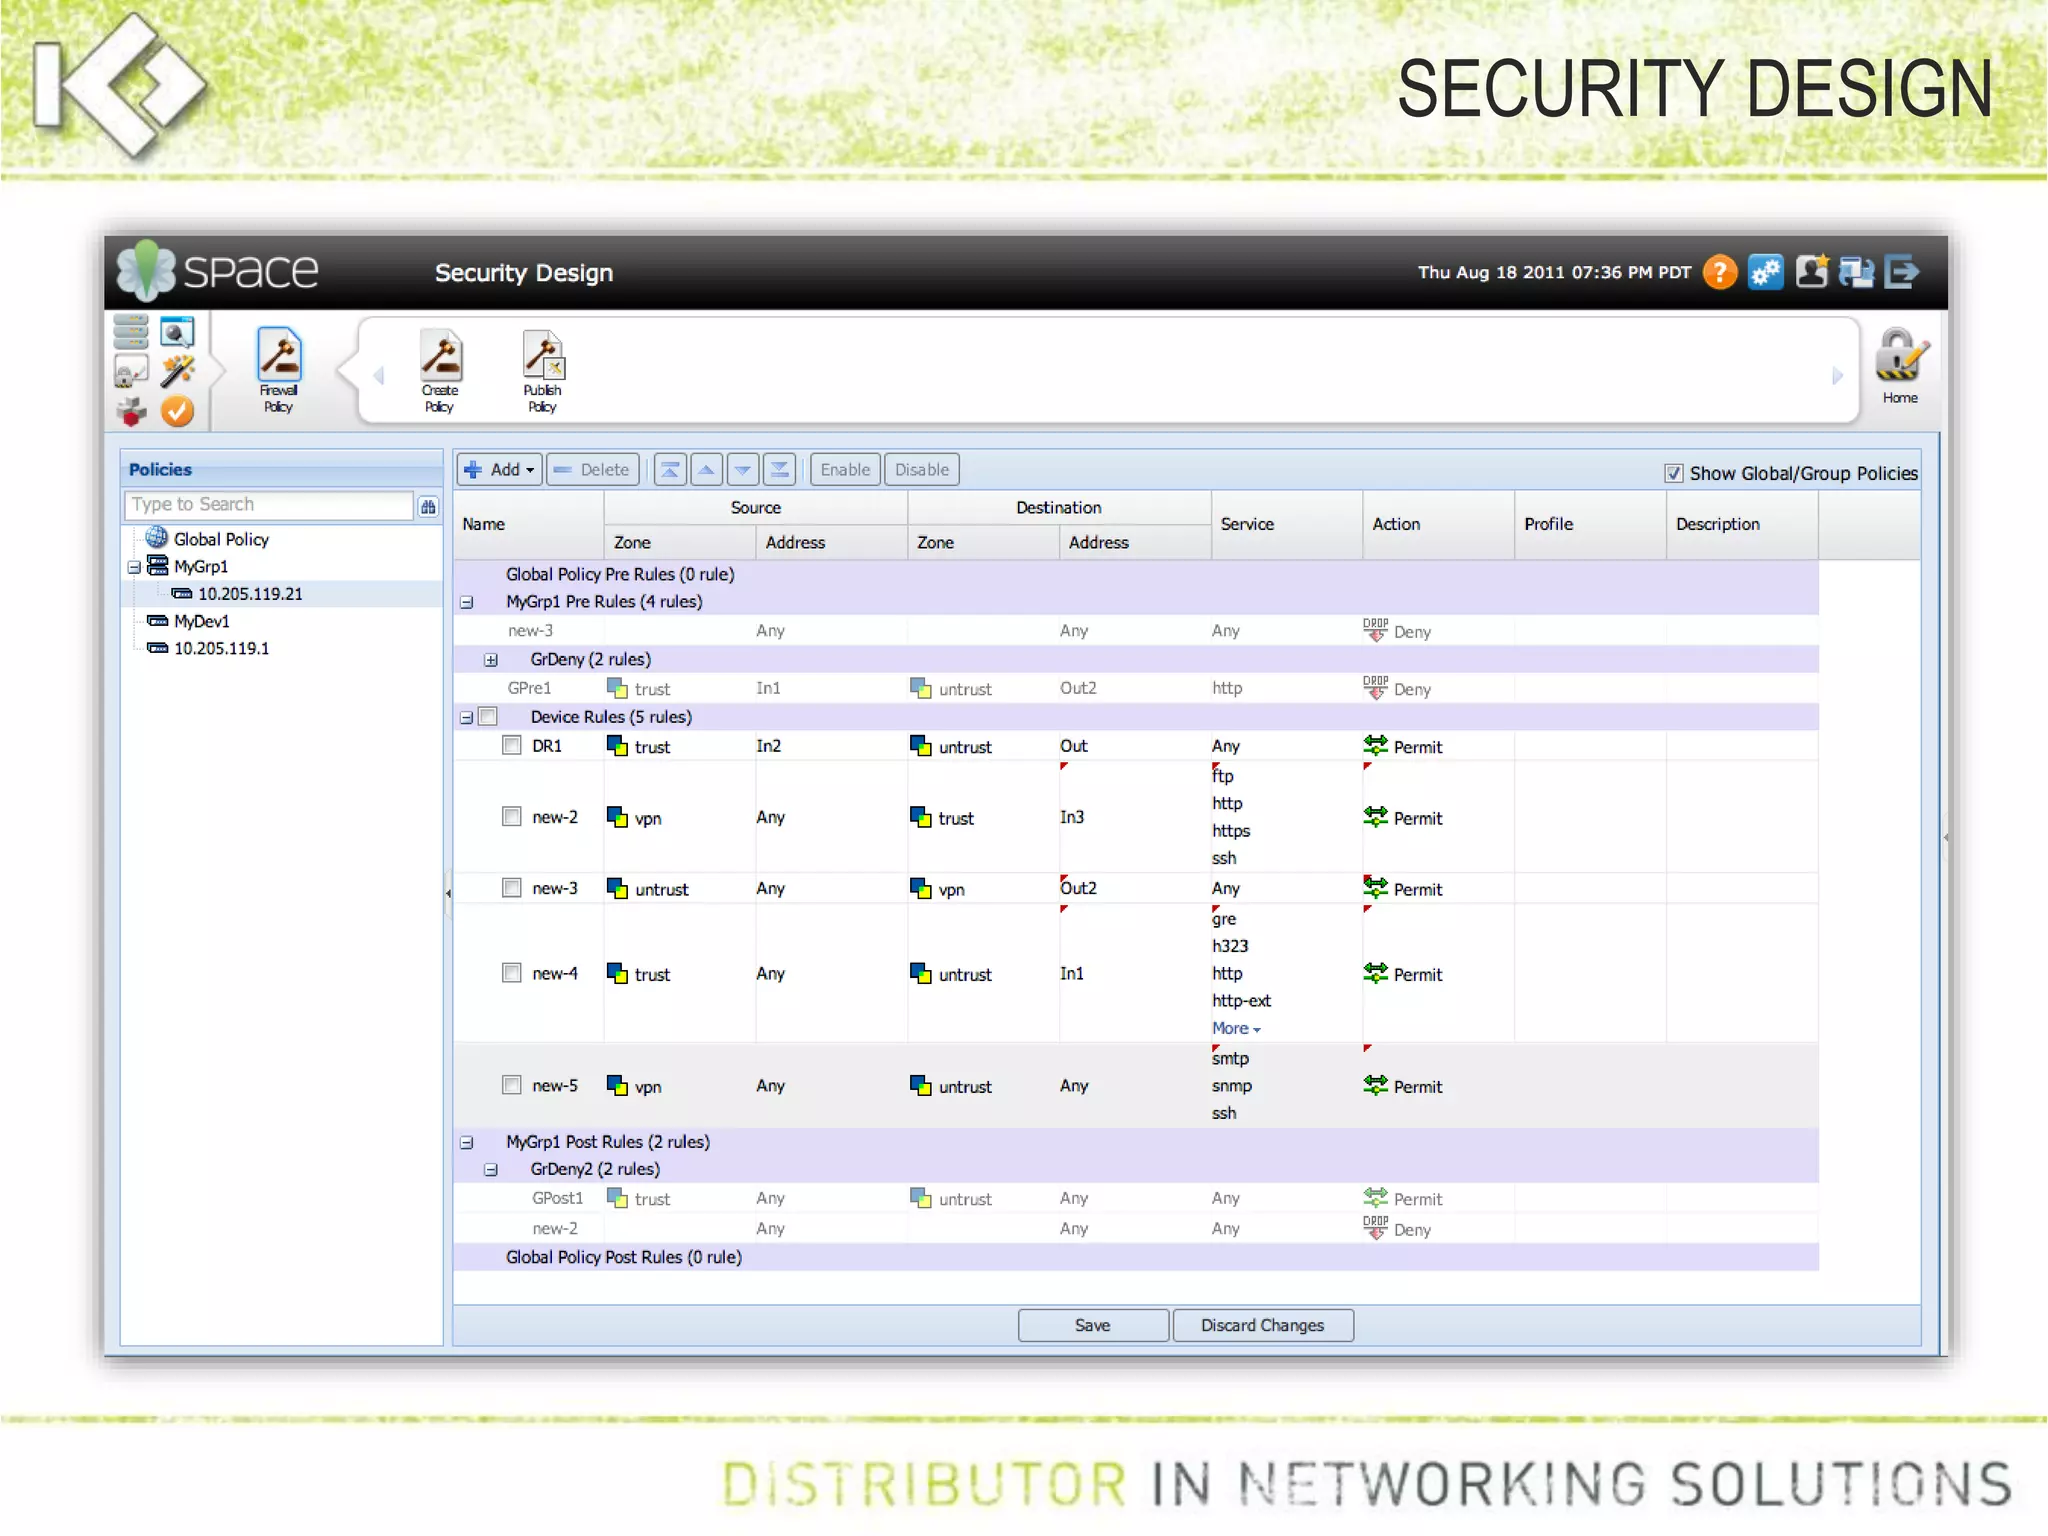Viewport: 2048px width, 1536px height.
Task: Check the DR1 rule checkbox
Action: [512, 745]
